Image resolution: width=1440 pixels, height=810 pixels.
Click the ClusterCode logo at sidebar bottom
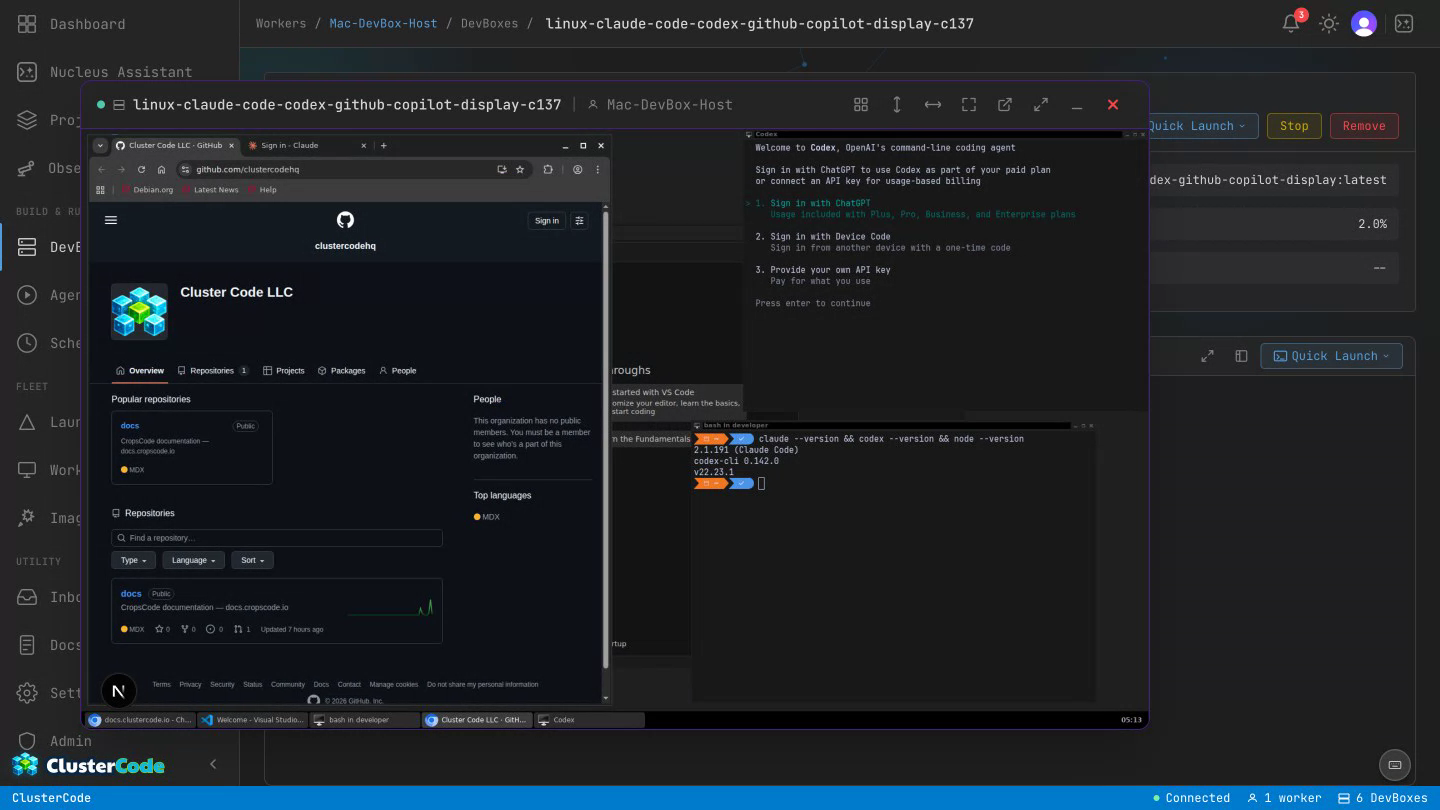pyautogui.click(x=88, y=765)
